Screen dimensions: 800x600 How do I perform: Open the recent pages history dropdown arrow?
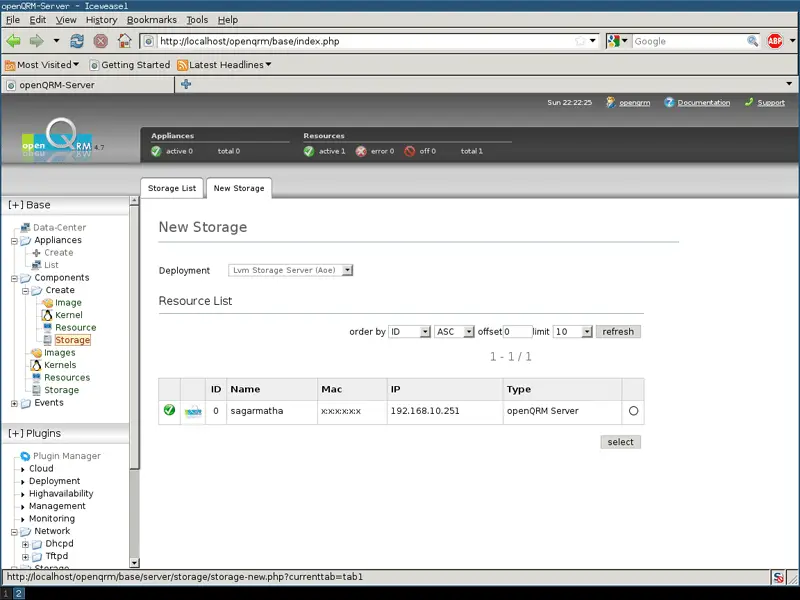(56, 41)
